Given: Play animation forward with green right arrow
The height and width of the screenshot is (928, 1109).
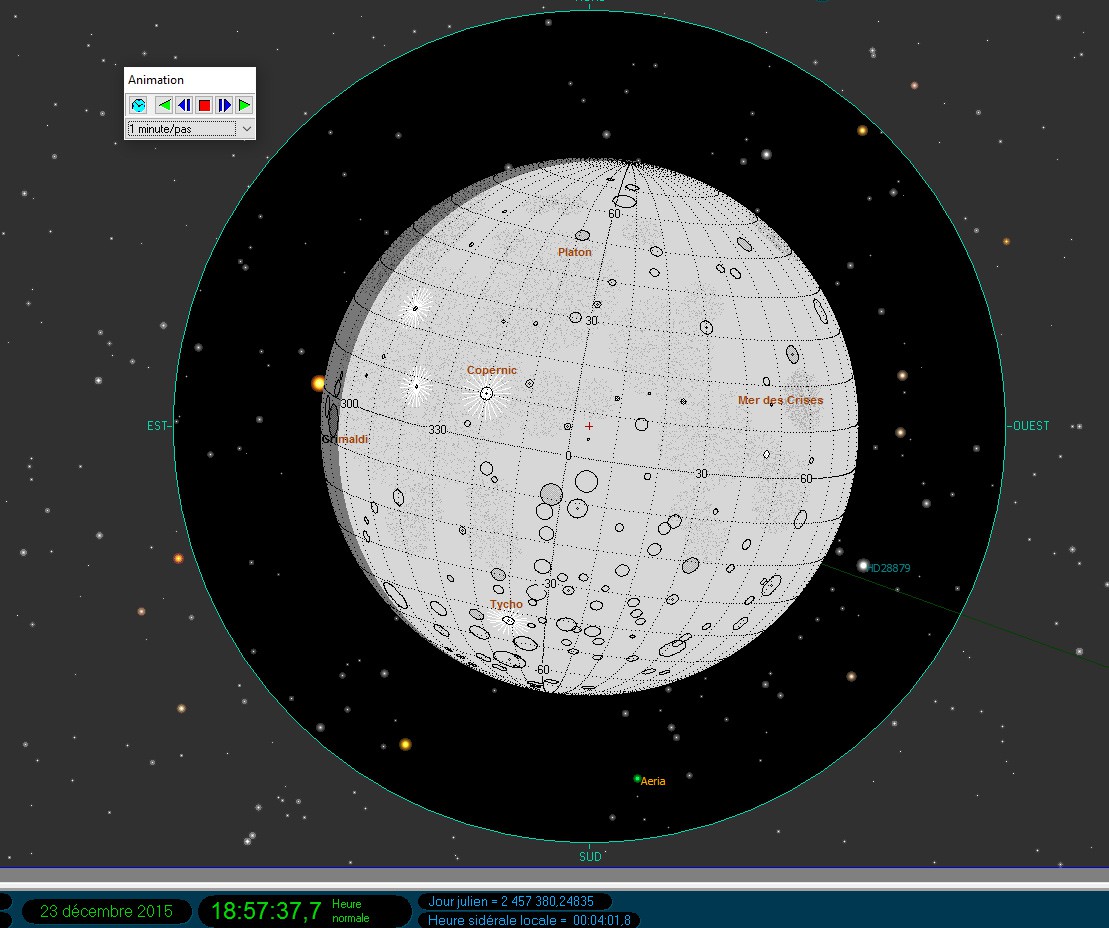Looking at the screenshot, I should tap(244, 105).
